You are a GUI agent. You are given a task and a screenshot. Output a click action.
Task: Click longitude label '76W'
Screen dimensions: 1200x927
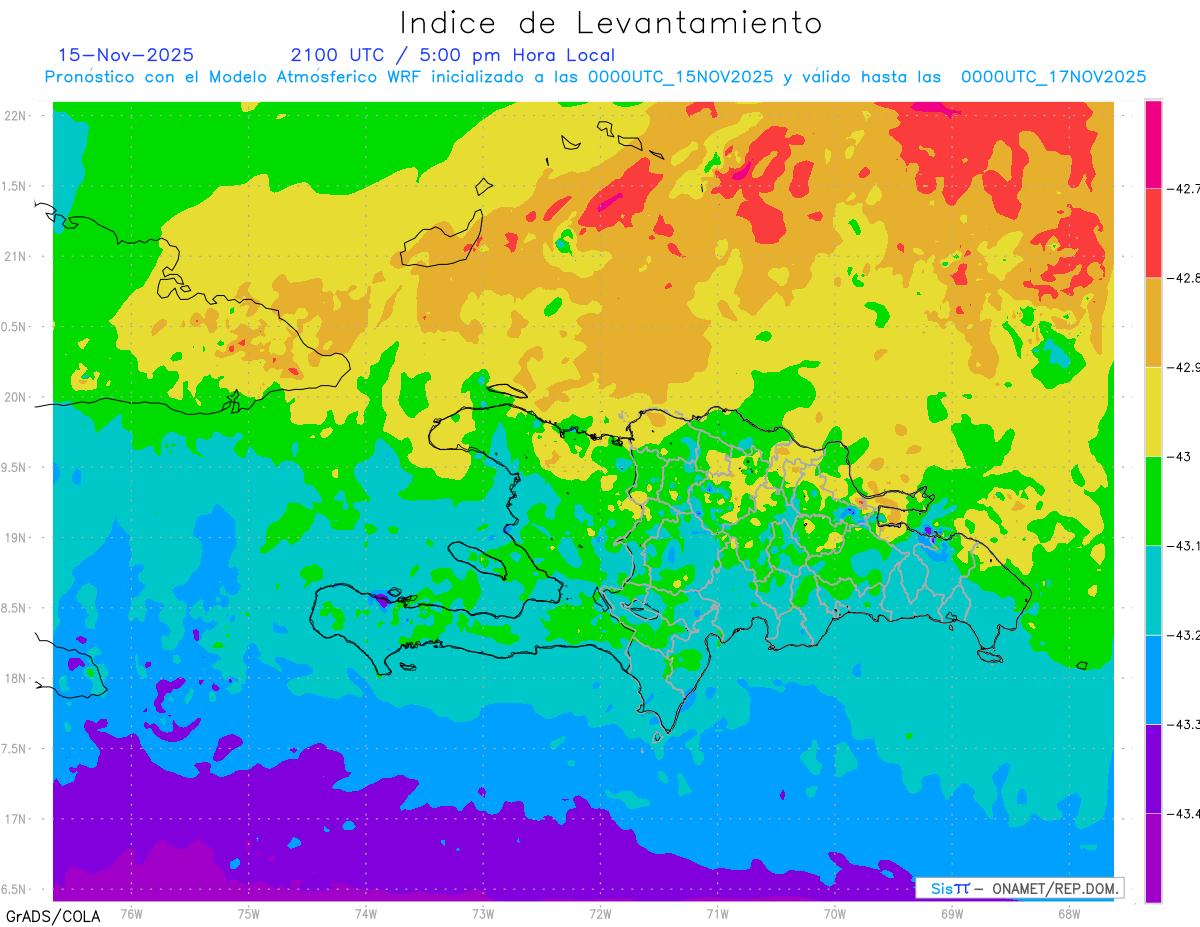click(131, 913)
